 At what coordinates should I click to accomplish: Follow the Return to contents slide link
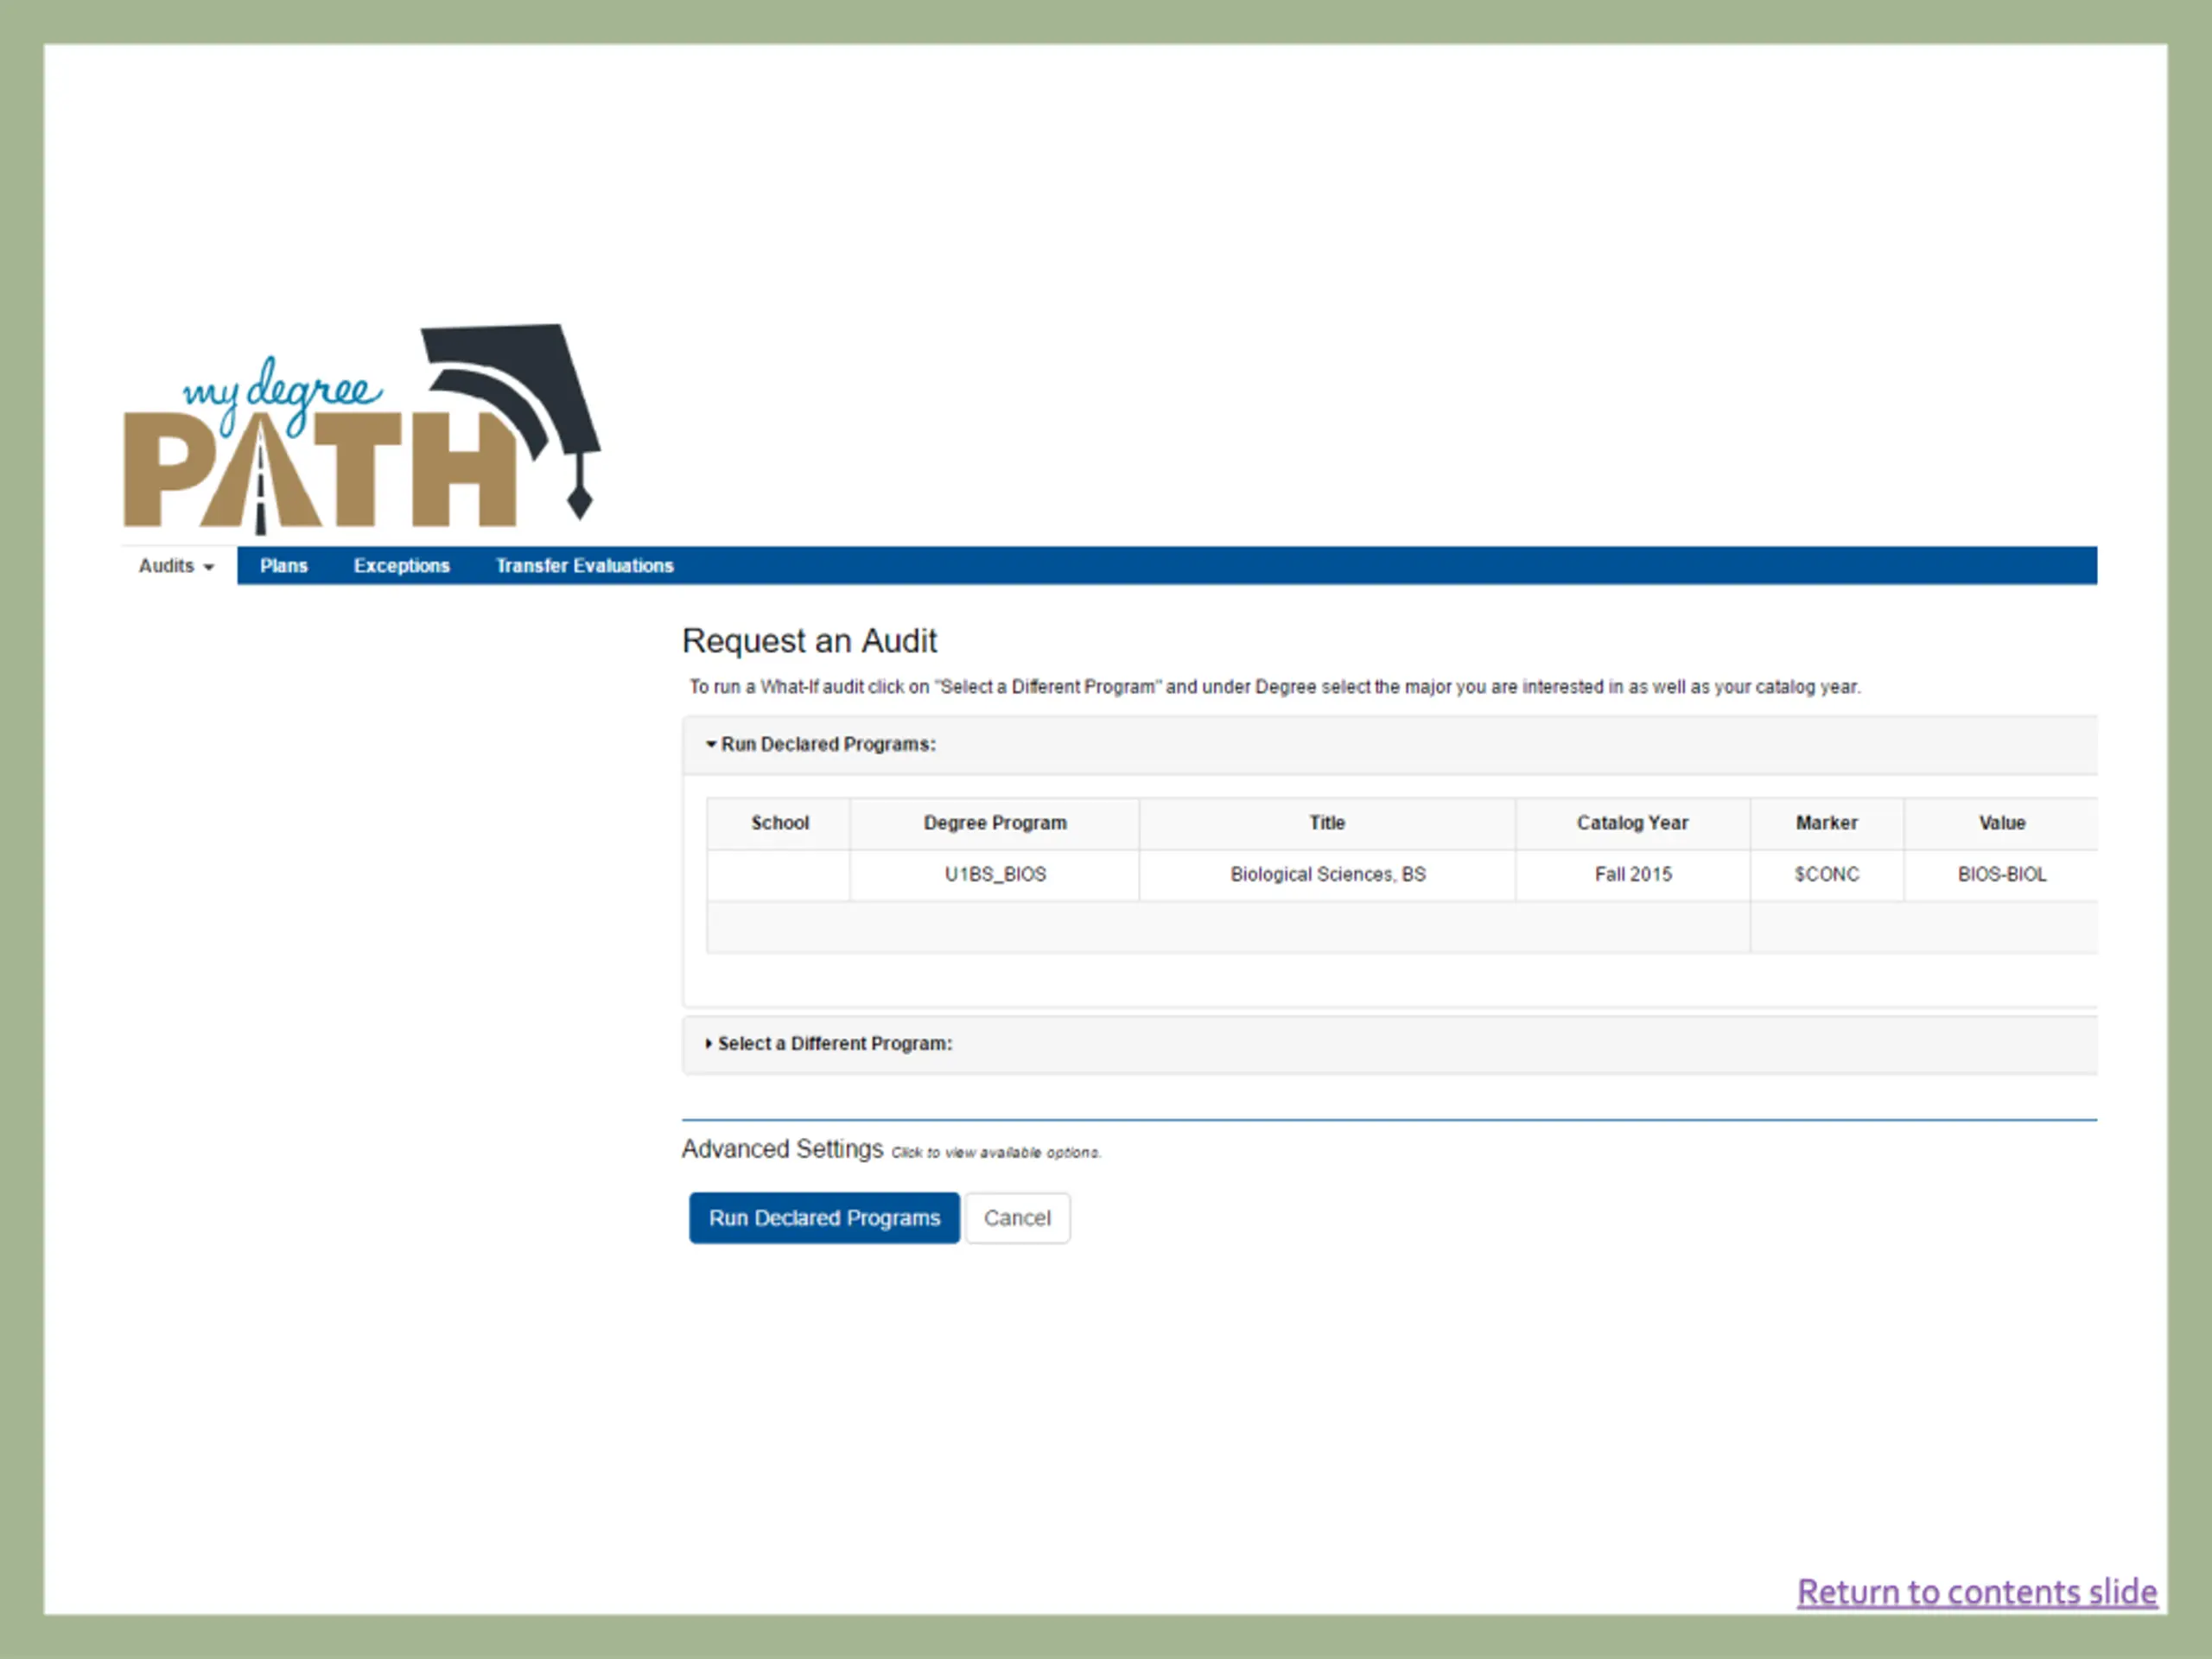1976,1591
